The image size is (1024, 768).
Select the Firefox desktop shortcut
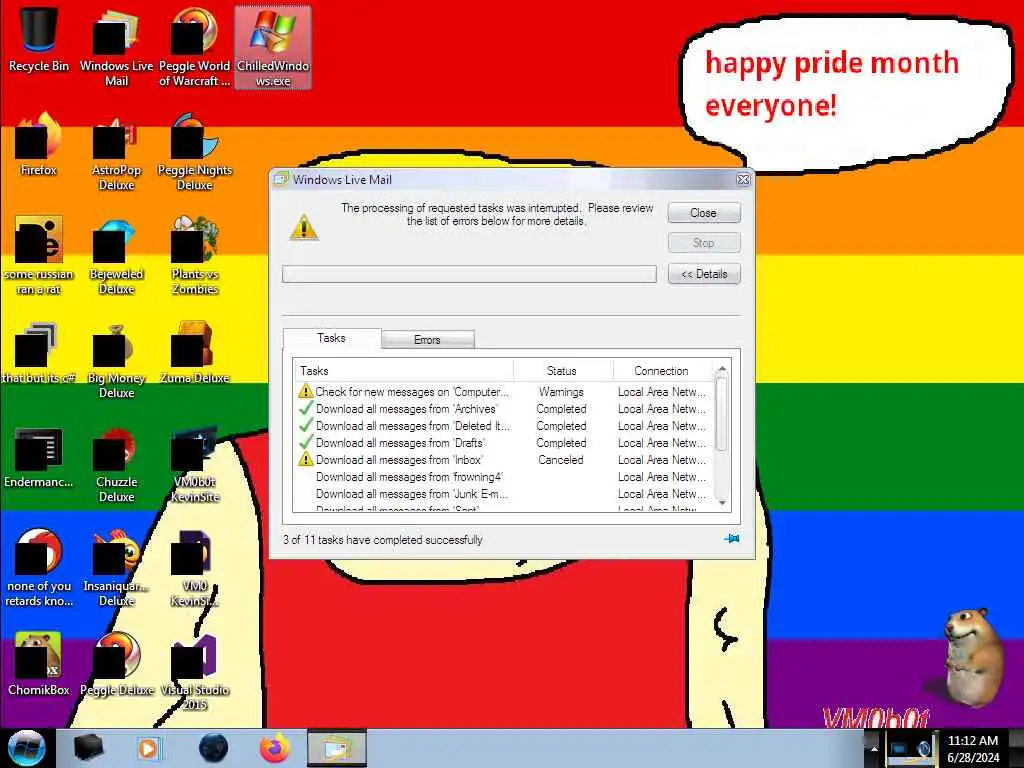coord(39,145)
